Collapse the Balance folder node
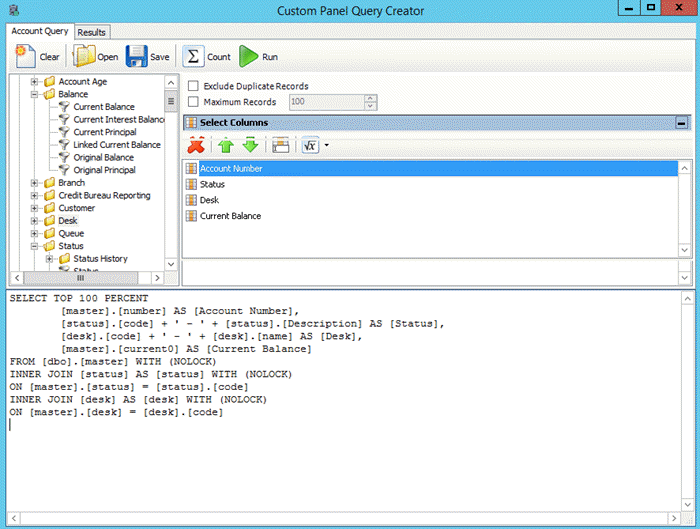 click(35, 94)
